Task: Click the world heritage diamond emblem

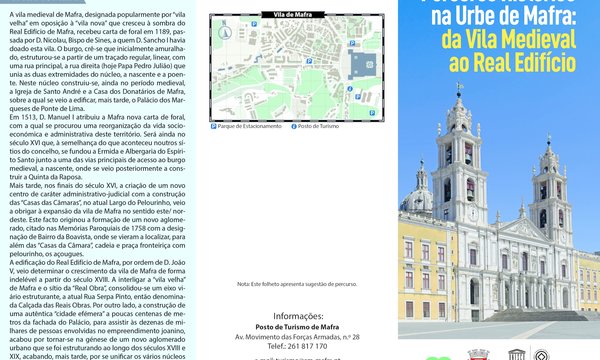Action: click(541, 355)
